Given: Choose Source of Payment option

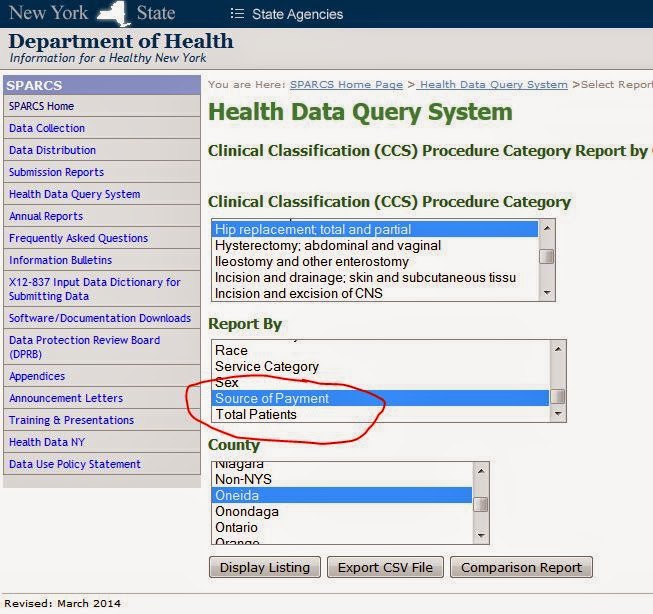Looking at the screenshot, I should [380, 399].
